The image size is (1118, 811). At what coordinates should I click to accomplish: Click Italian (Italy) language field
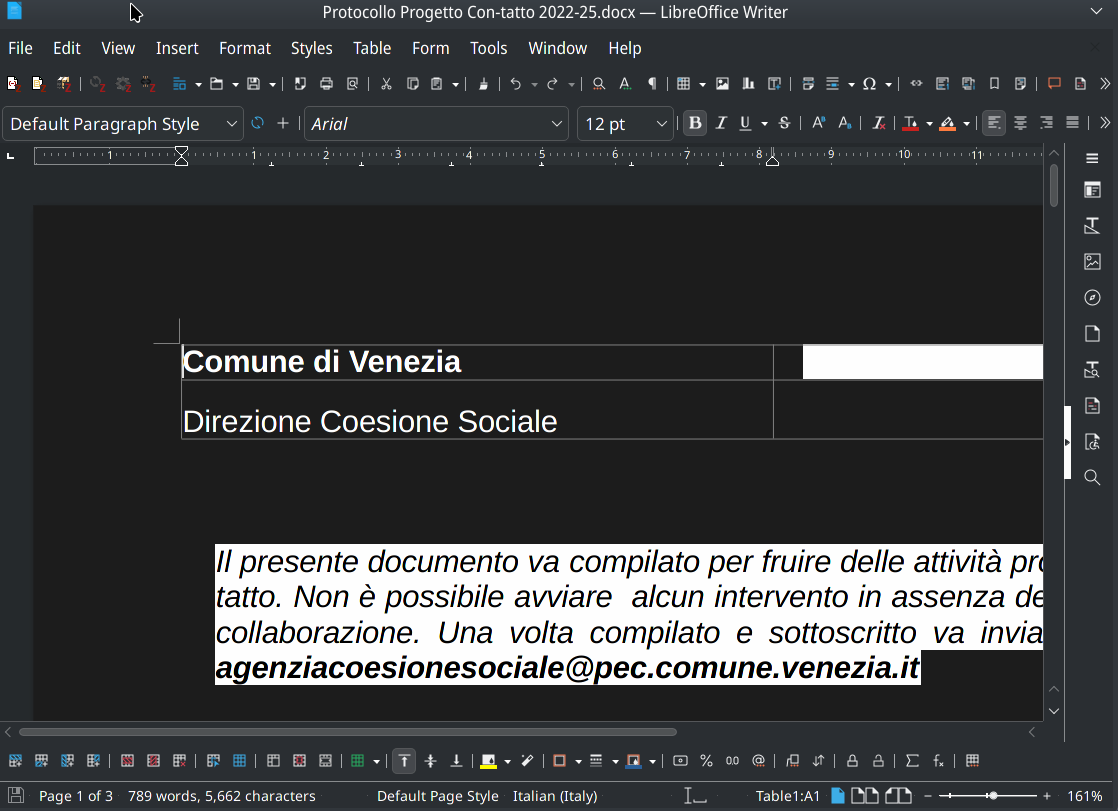pos(555,796)
